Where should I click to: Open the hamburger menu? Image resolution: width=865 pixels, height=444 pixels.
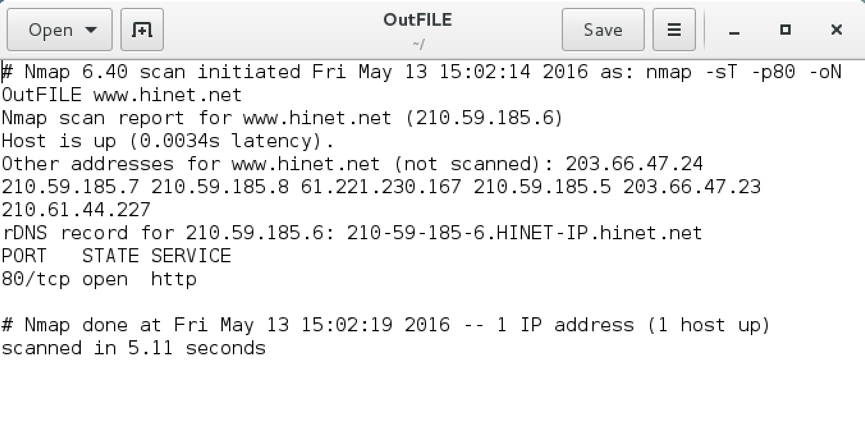(x=674, y=30)
